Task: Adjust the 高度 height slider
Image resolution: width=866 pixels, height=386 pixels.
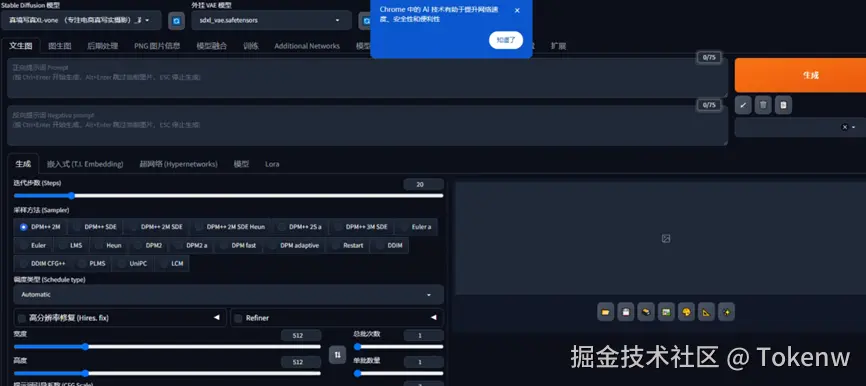Action: click(167, 373)
